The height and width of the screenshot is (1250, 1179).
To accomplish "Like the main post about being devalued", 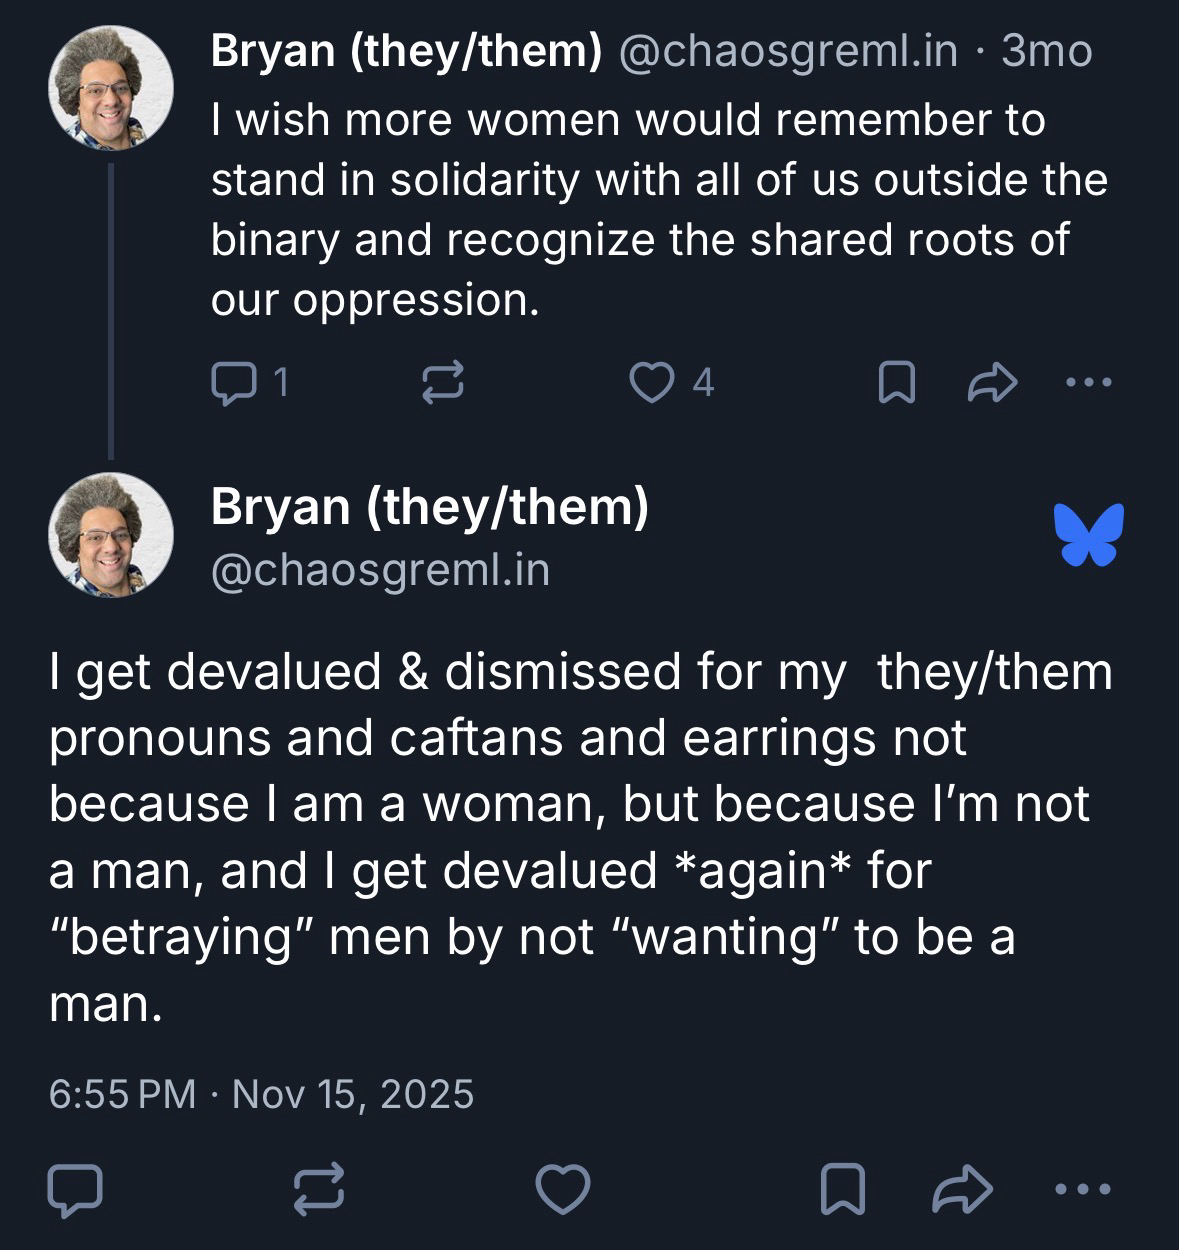I will [x=563, y=1189].
